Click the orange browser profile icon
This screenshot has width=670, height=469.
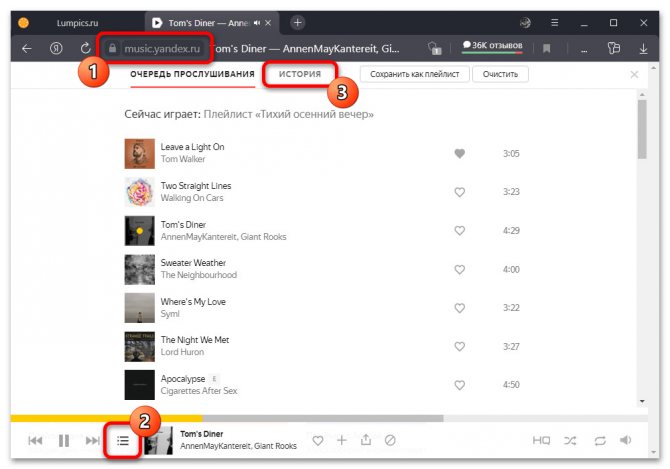[24, 23]
